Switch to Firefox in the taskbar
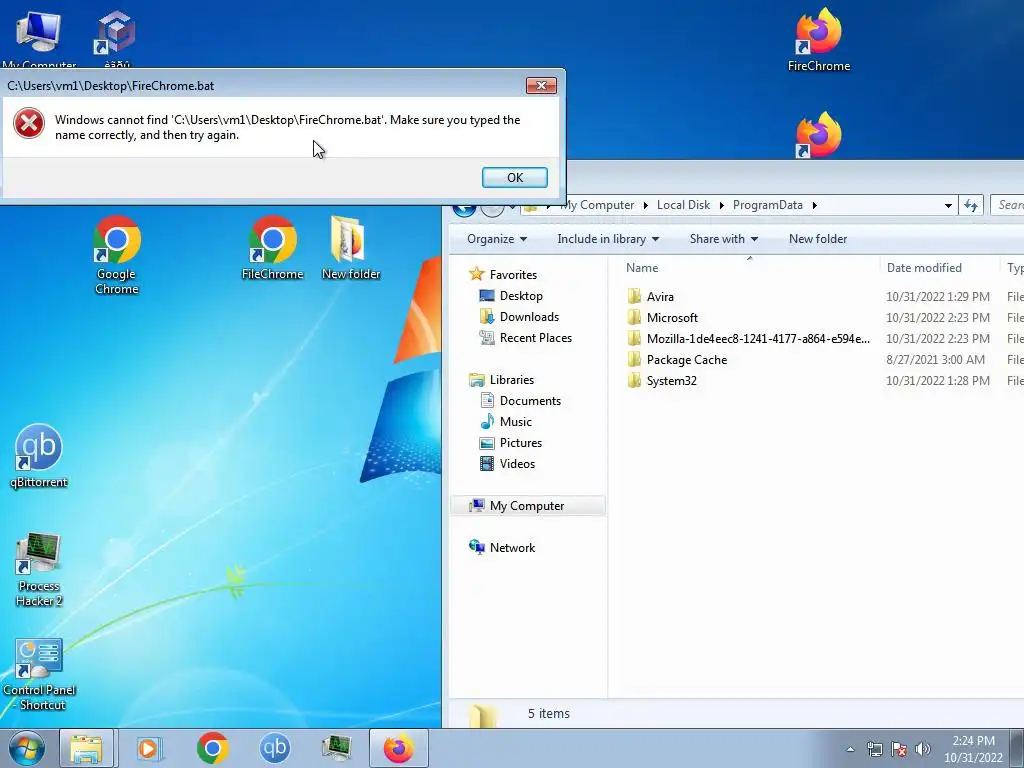1024x768 pixels. tap(399, 748)
